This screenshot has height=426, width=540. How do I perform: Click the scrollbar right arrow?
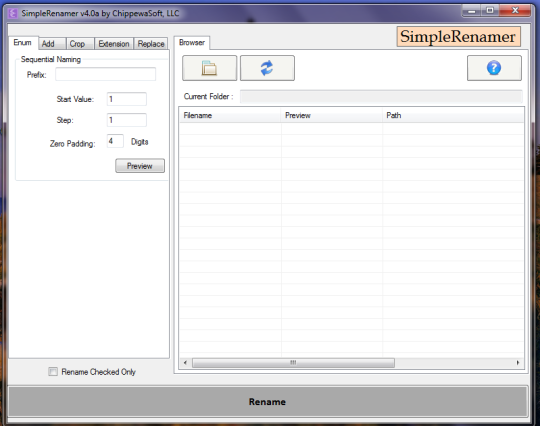[518, 363]
